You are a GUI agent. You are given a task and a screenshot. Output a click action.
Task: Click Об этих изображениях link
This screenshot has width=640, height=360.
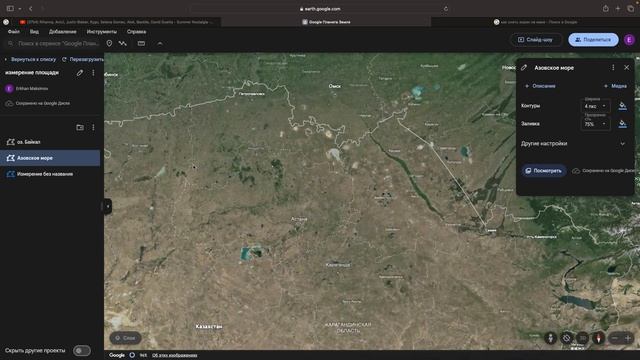[175, 356]
